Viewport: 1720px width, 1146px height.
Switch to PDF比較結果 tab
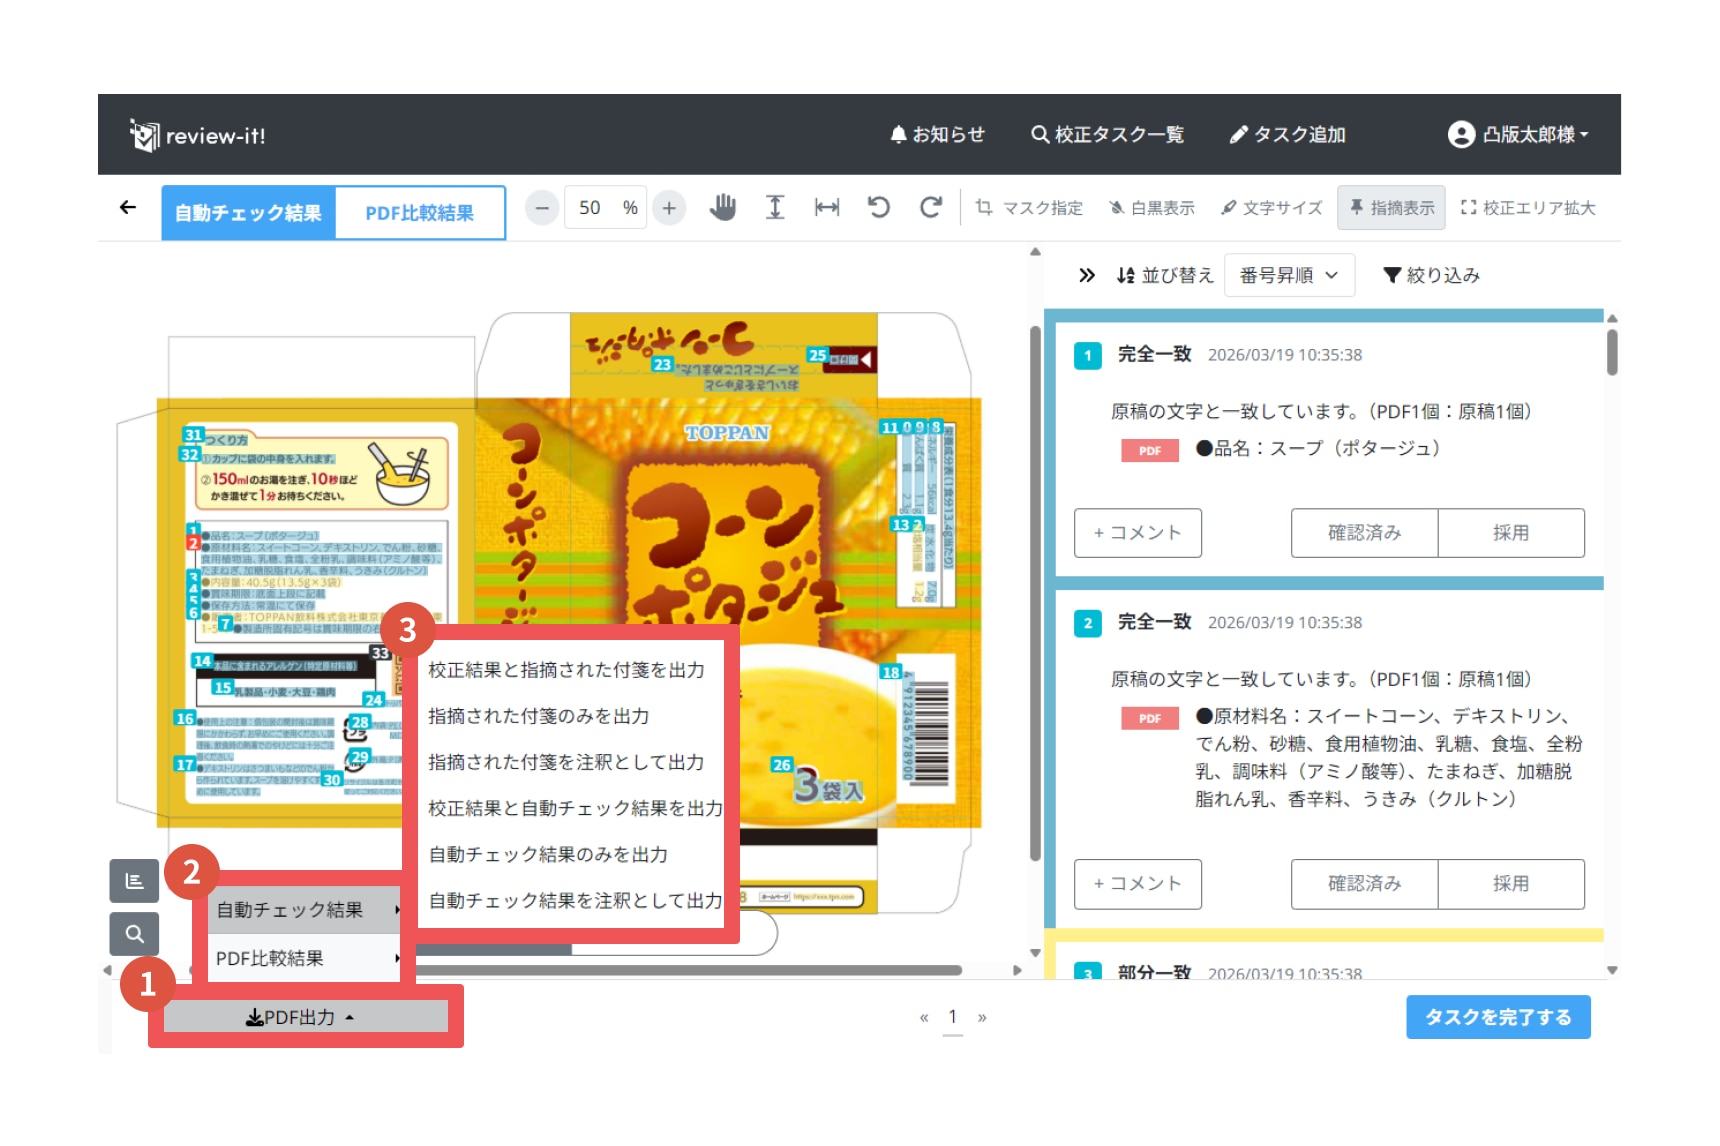click(419, 213)
